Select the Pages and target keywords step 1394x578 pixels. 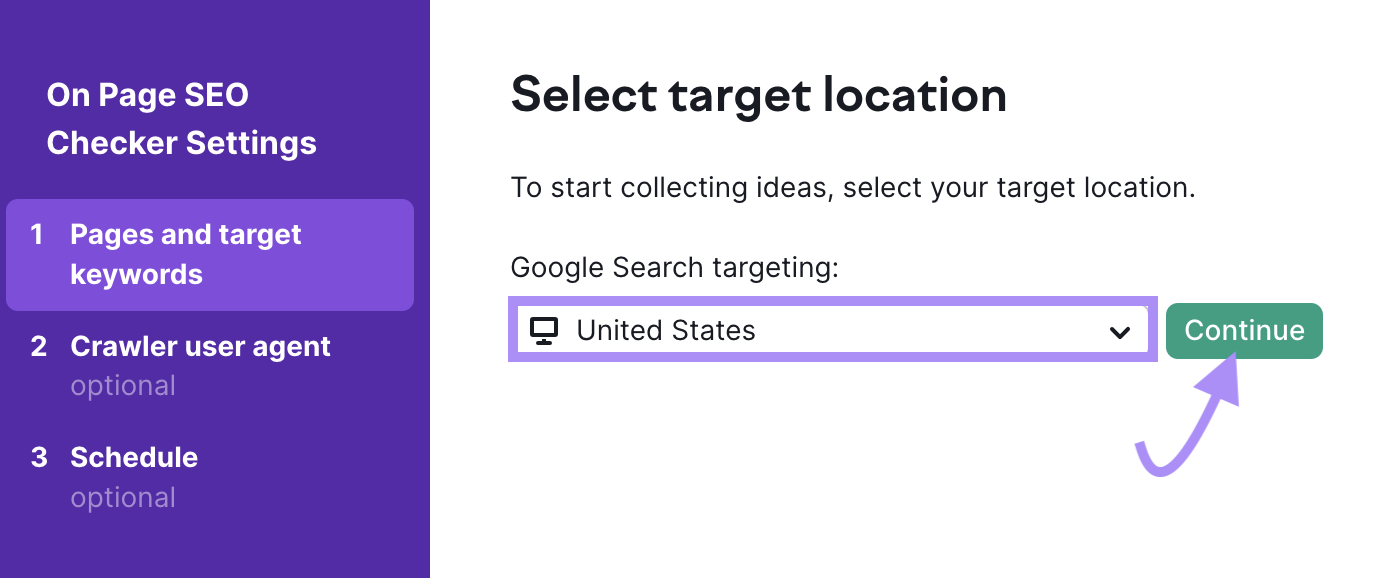pyautogui.click(x=210, y=255)
